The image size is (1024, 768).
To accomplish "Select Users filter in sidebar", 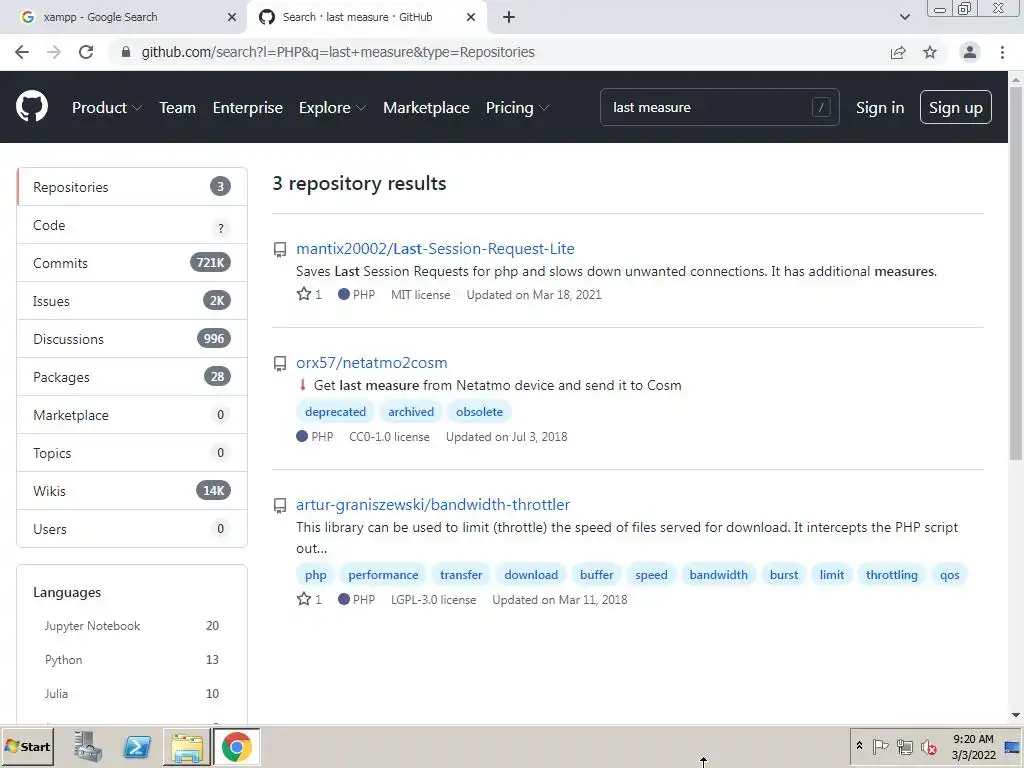I will (x=132, y=529).
